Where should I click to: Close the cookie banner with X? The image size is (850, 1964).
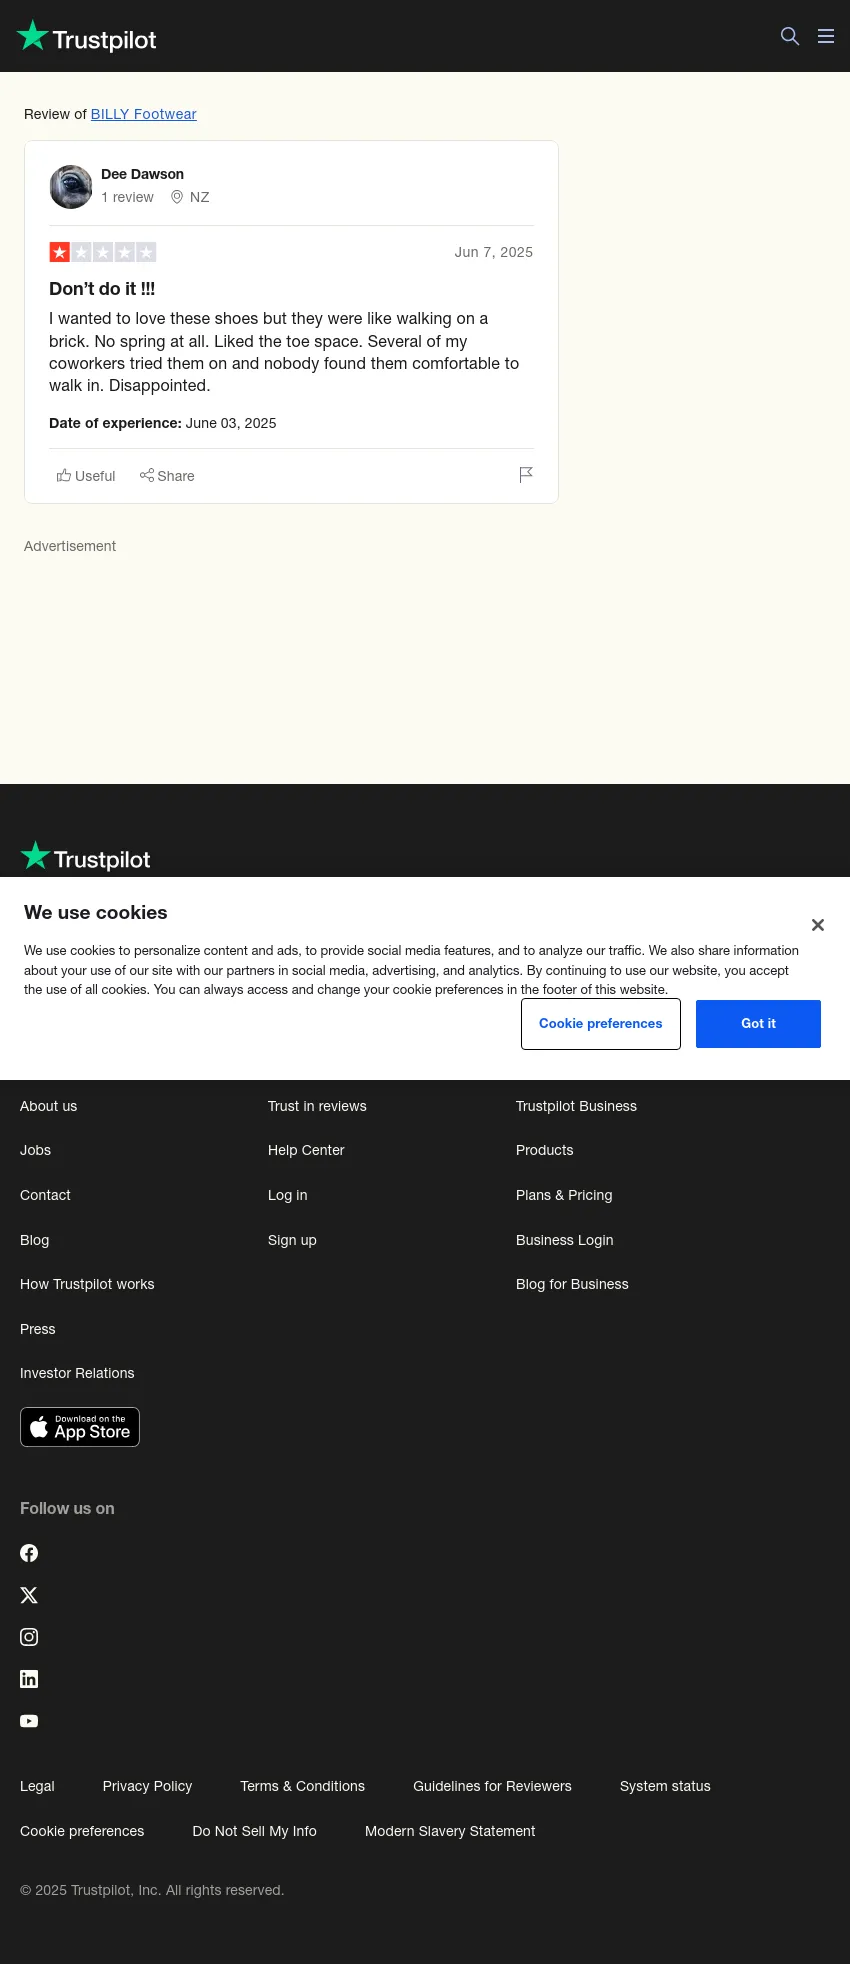pyautogui.click(x=818, y=925)
